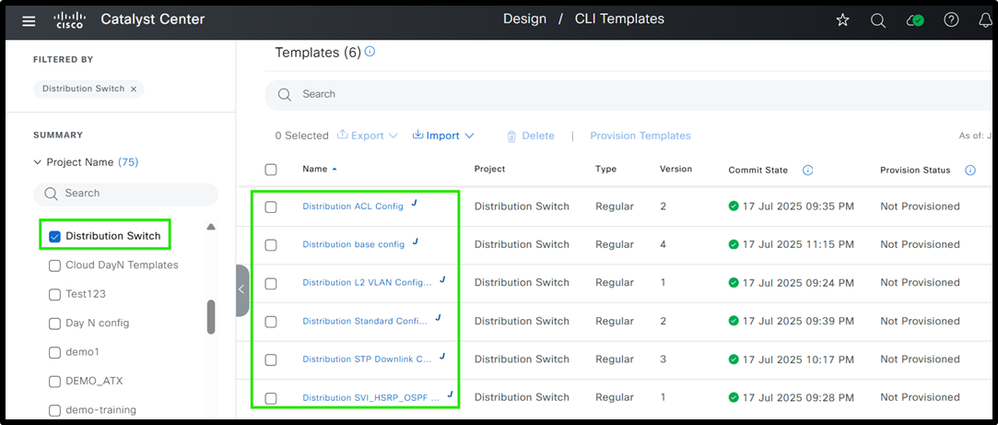Collapse the left filter panel handle
Screen dimensions: 998x425
[242, 289]
